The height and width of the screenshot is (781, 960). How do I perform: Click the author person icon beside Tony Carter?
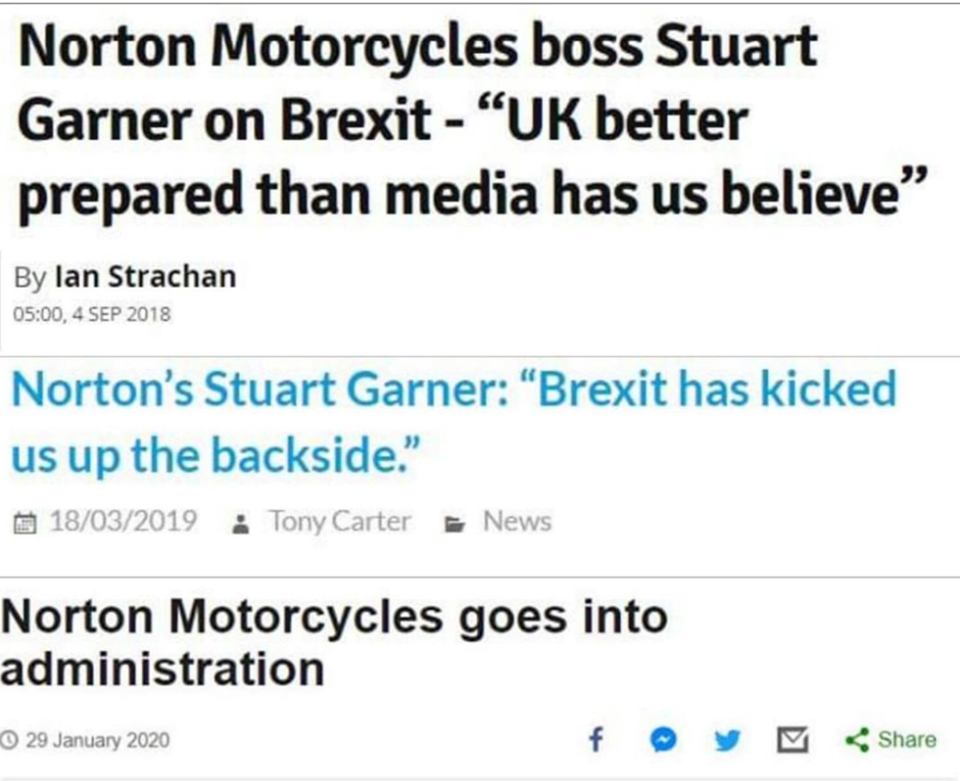pos(240,520)
